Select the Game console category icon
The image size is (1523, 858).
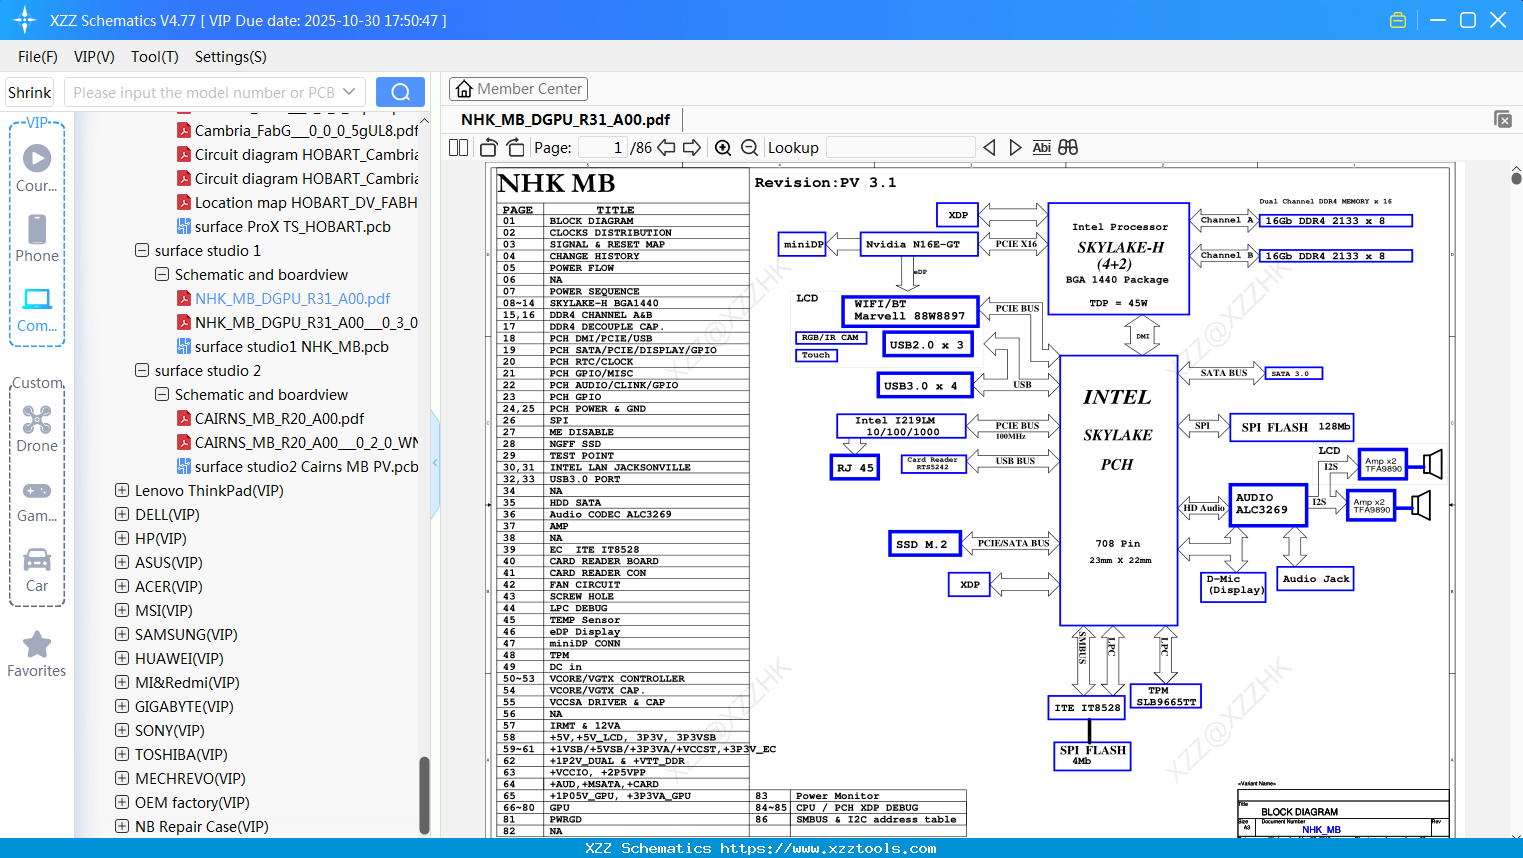[x=37, y=500]
